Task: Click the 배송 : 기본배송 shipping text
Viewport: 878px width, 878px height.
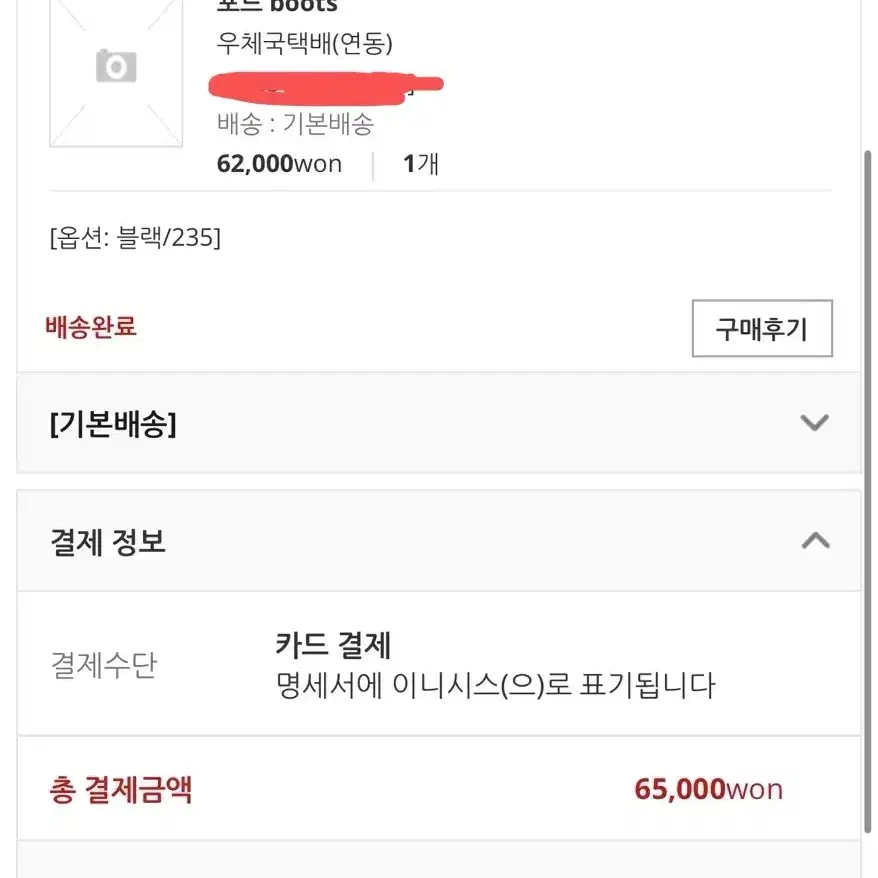Action: tap(295, 123)
